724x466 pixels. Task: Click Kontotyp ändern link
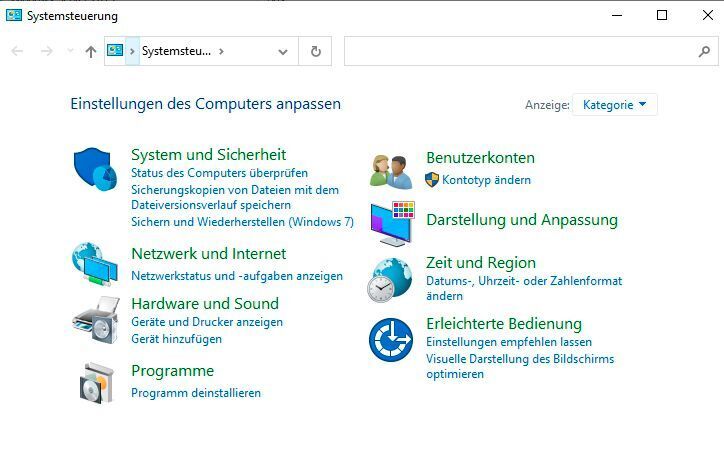pyautogui.click(x=486, y=180)
